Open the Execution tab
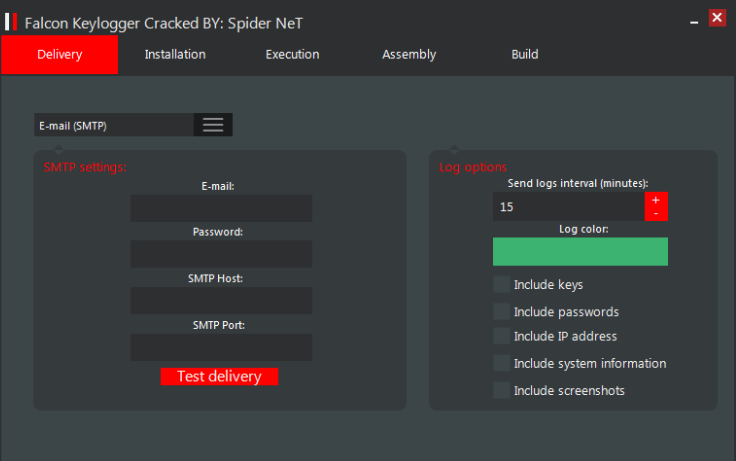 pos(292,55)
